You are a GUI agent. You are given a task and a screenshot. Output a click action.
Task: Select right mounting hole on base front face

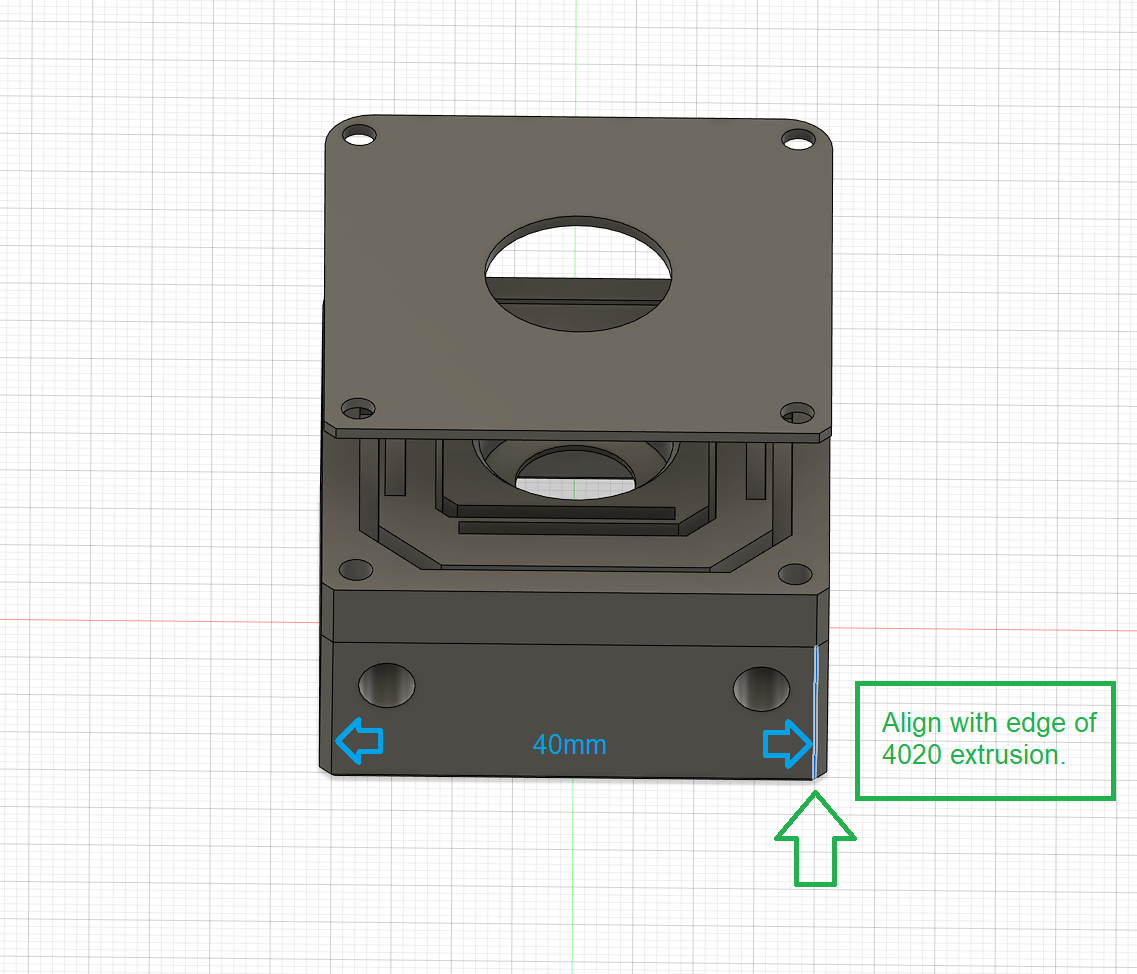point(761,689)
